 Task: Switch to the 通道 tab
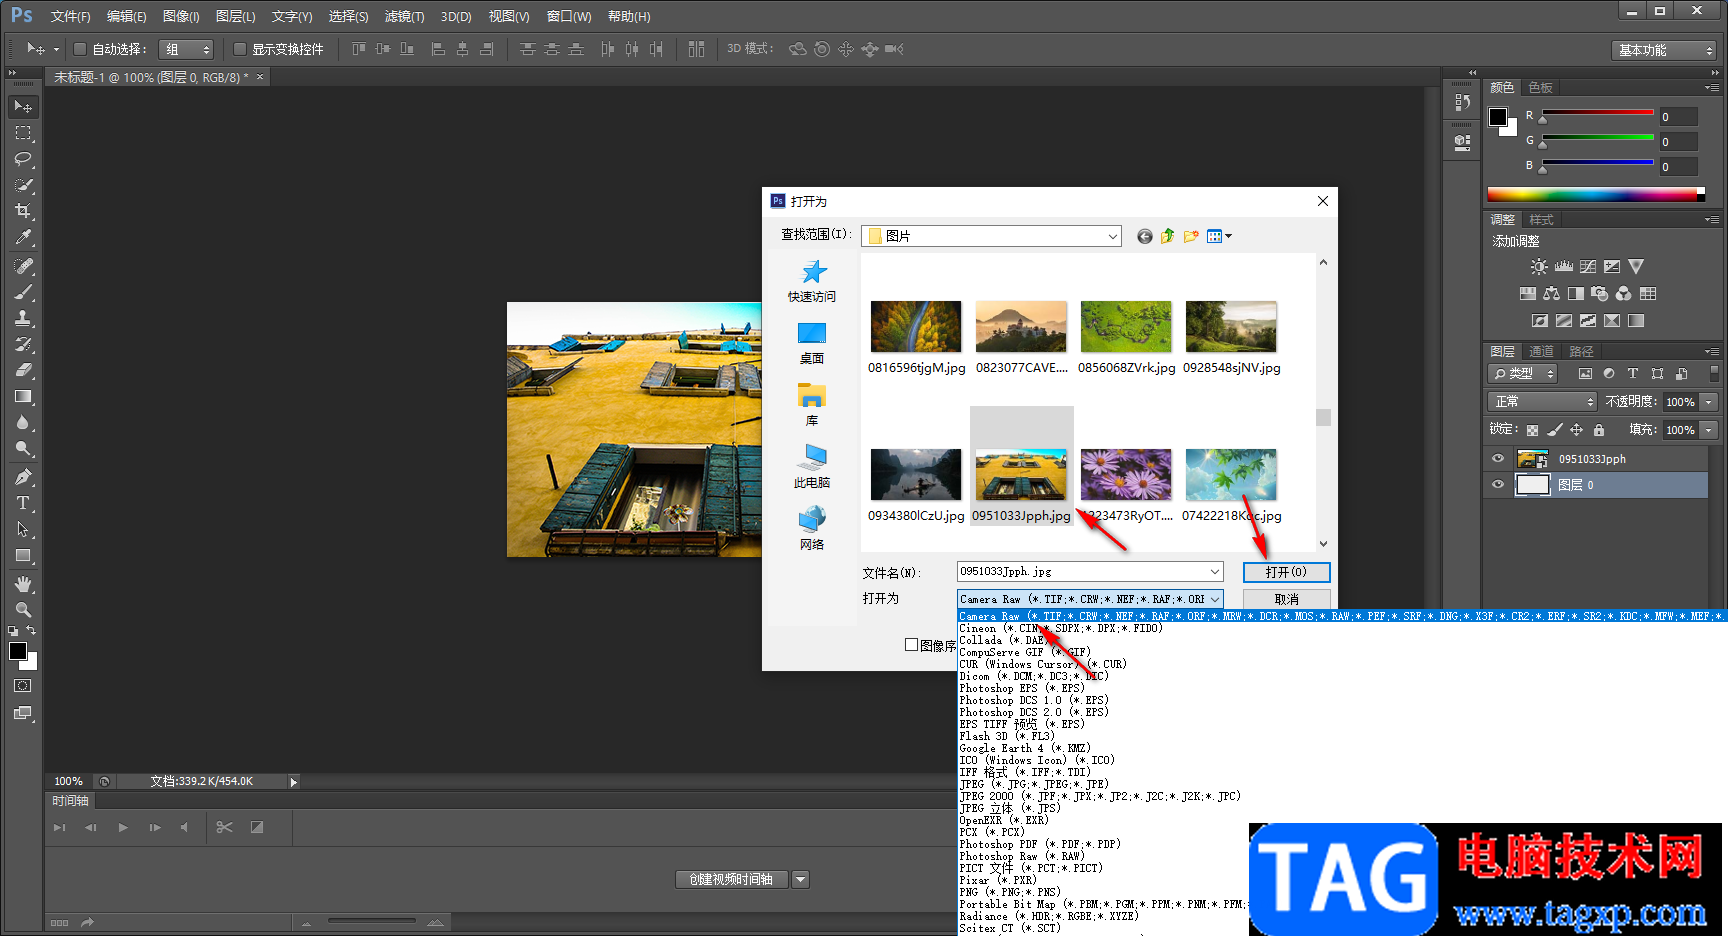tap(1541, 351)
